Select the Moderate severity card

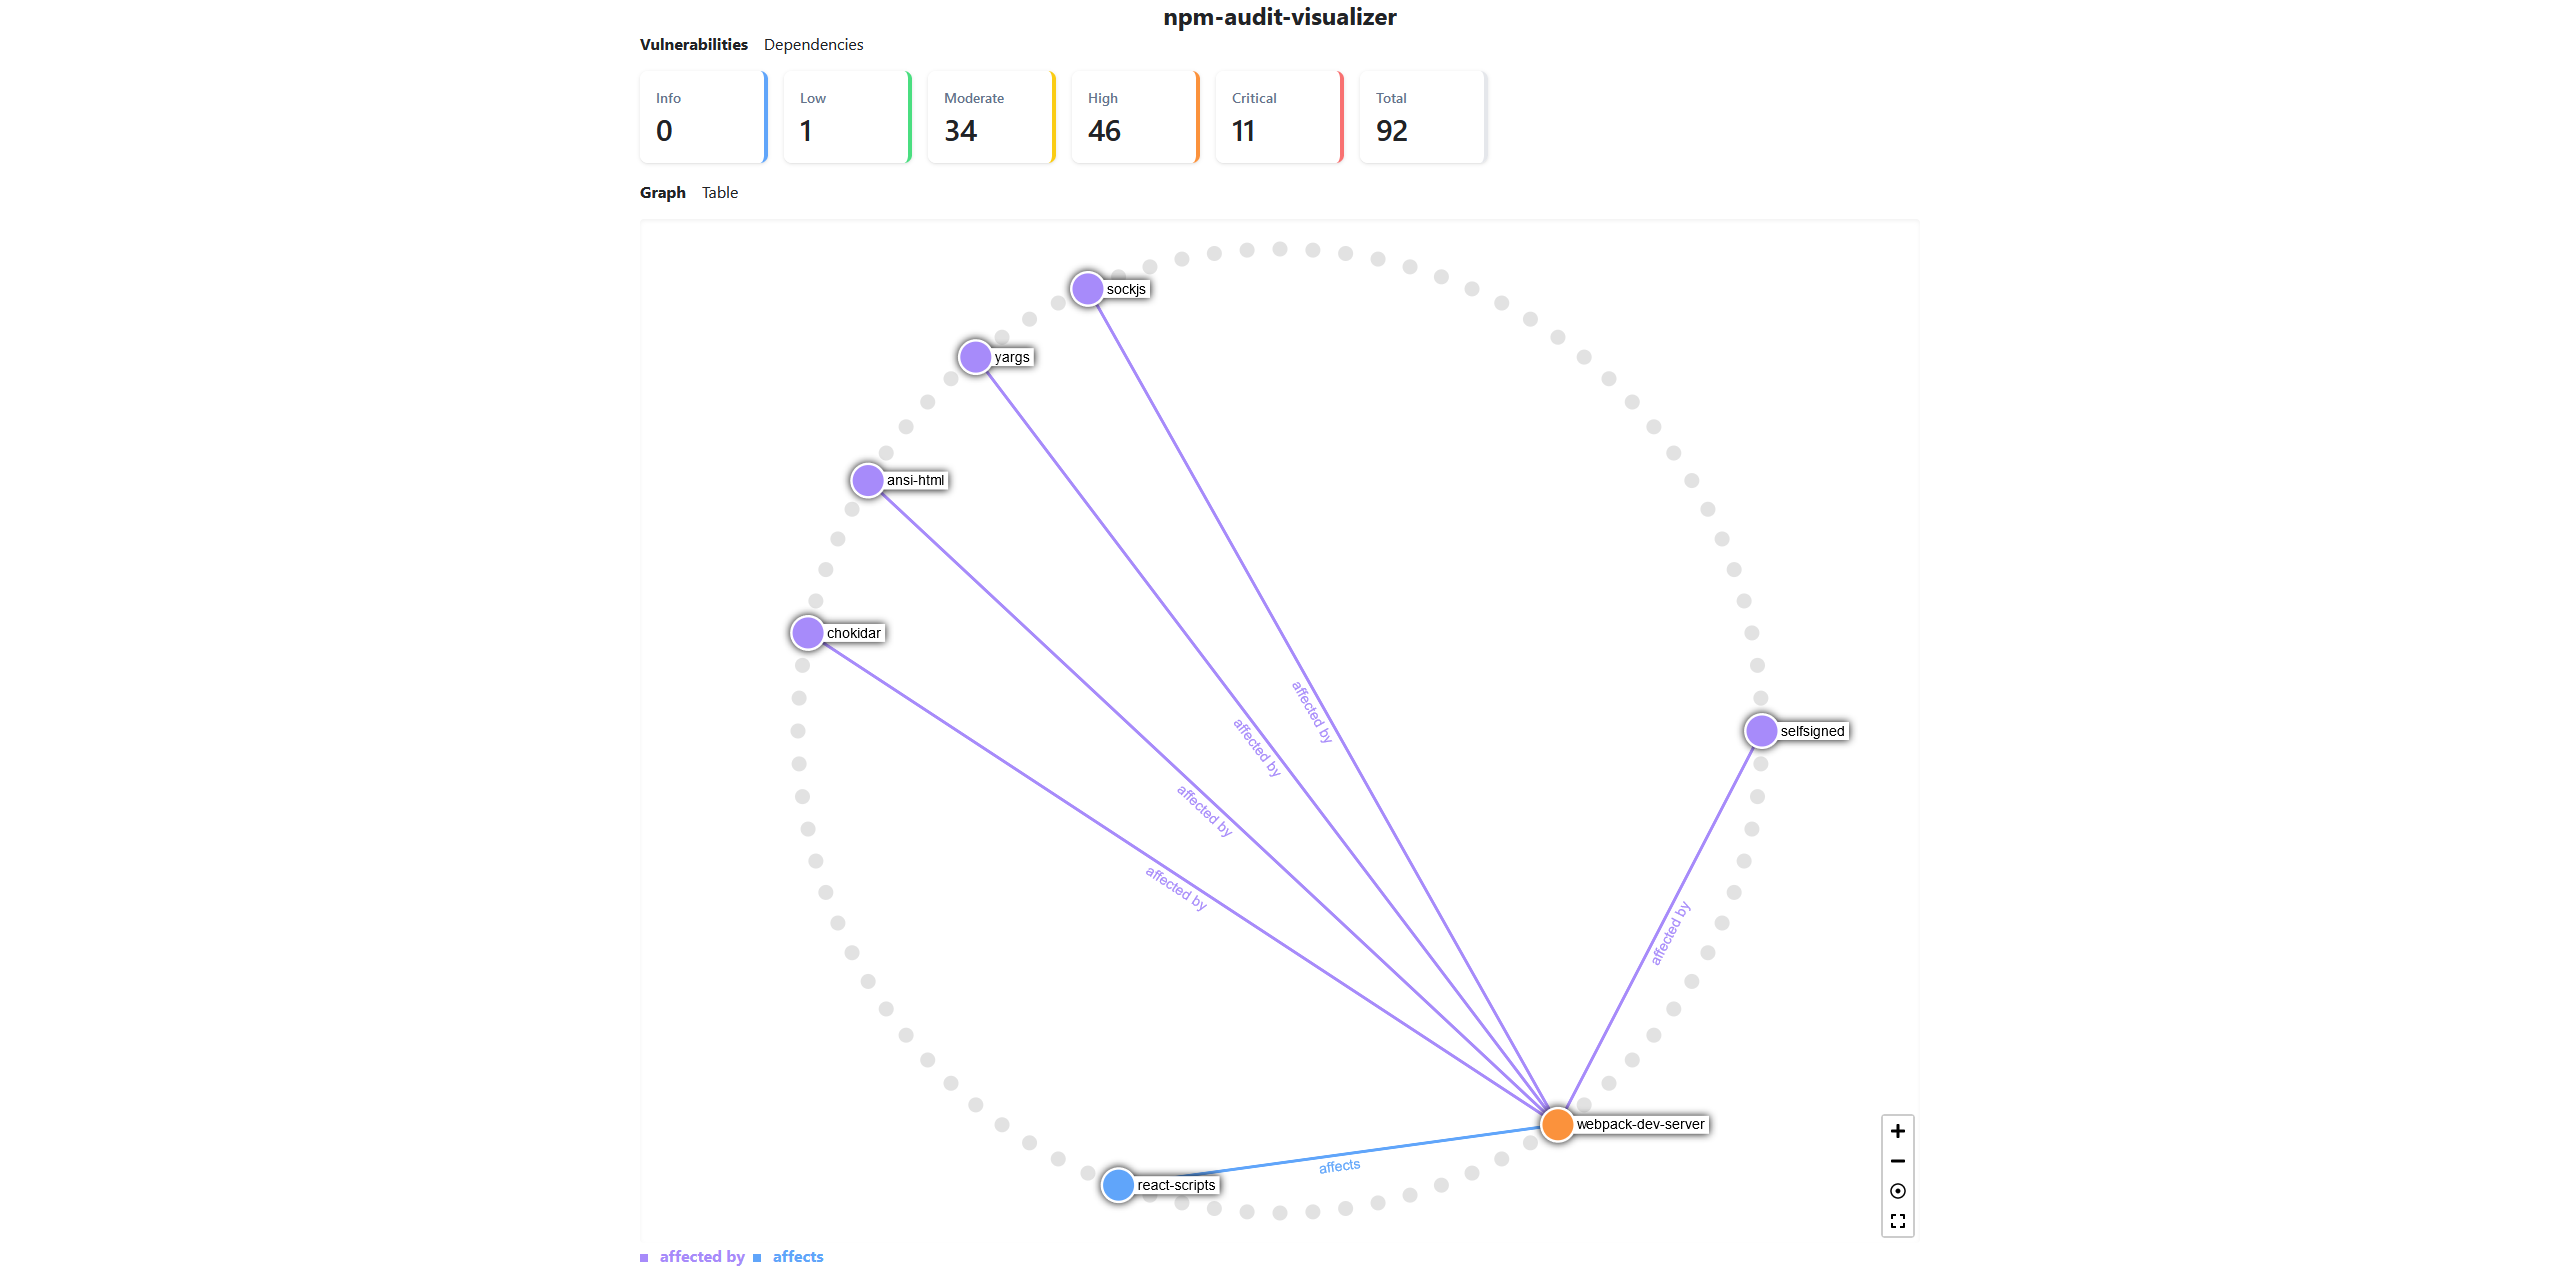click(x=990, y=116)
